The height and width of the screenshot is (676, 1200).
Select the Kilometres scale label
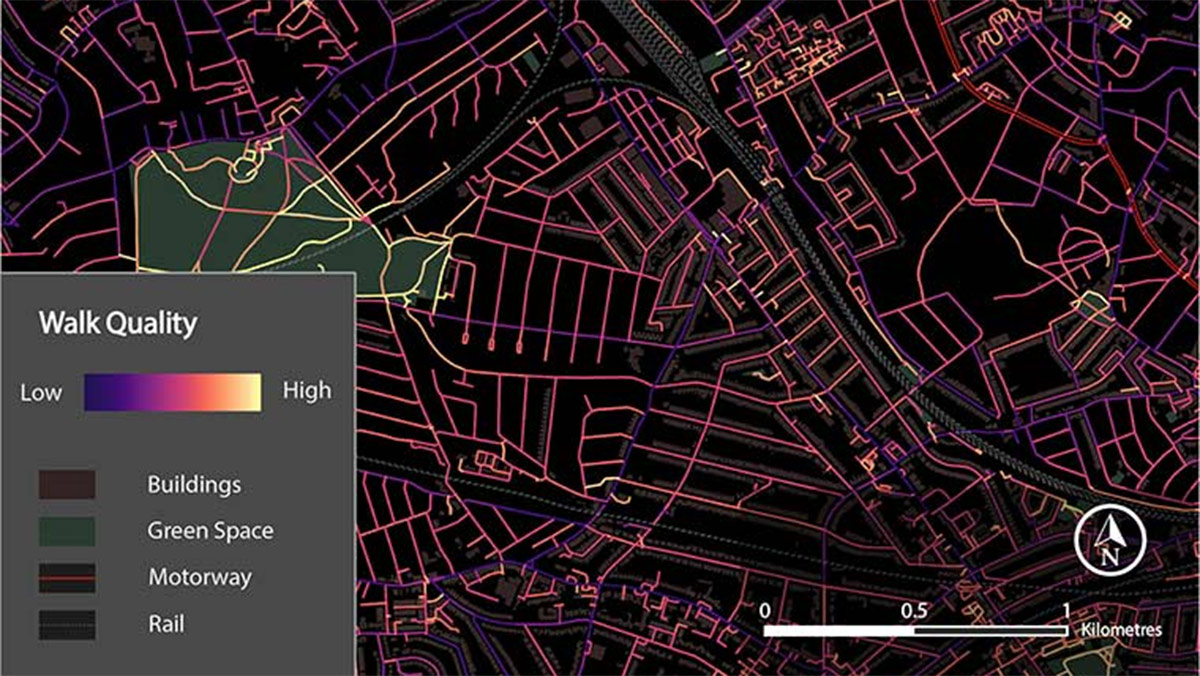1121,630
